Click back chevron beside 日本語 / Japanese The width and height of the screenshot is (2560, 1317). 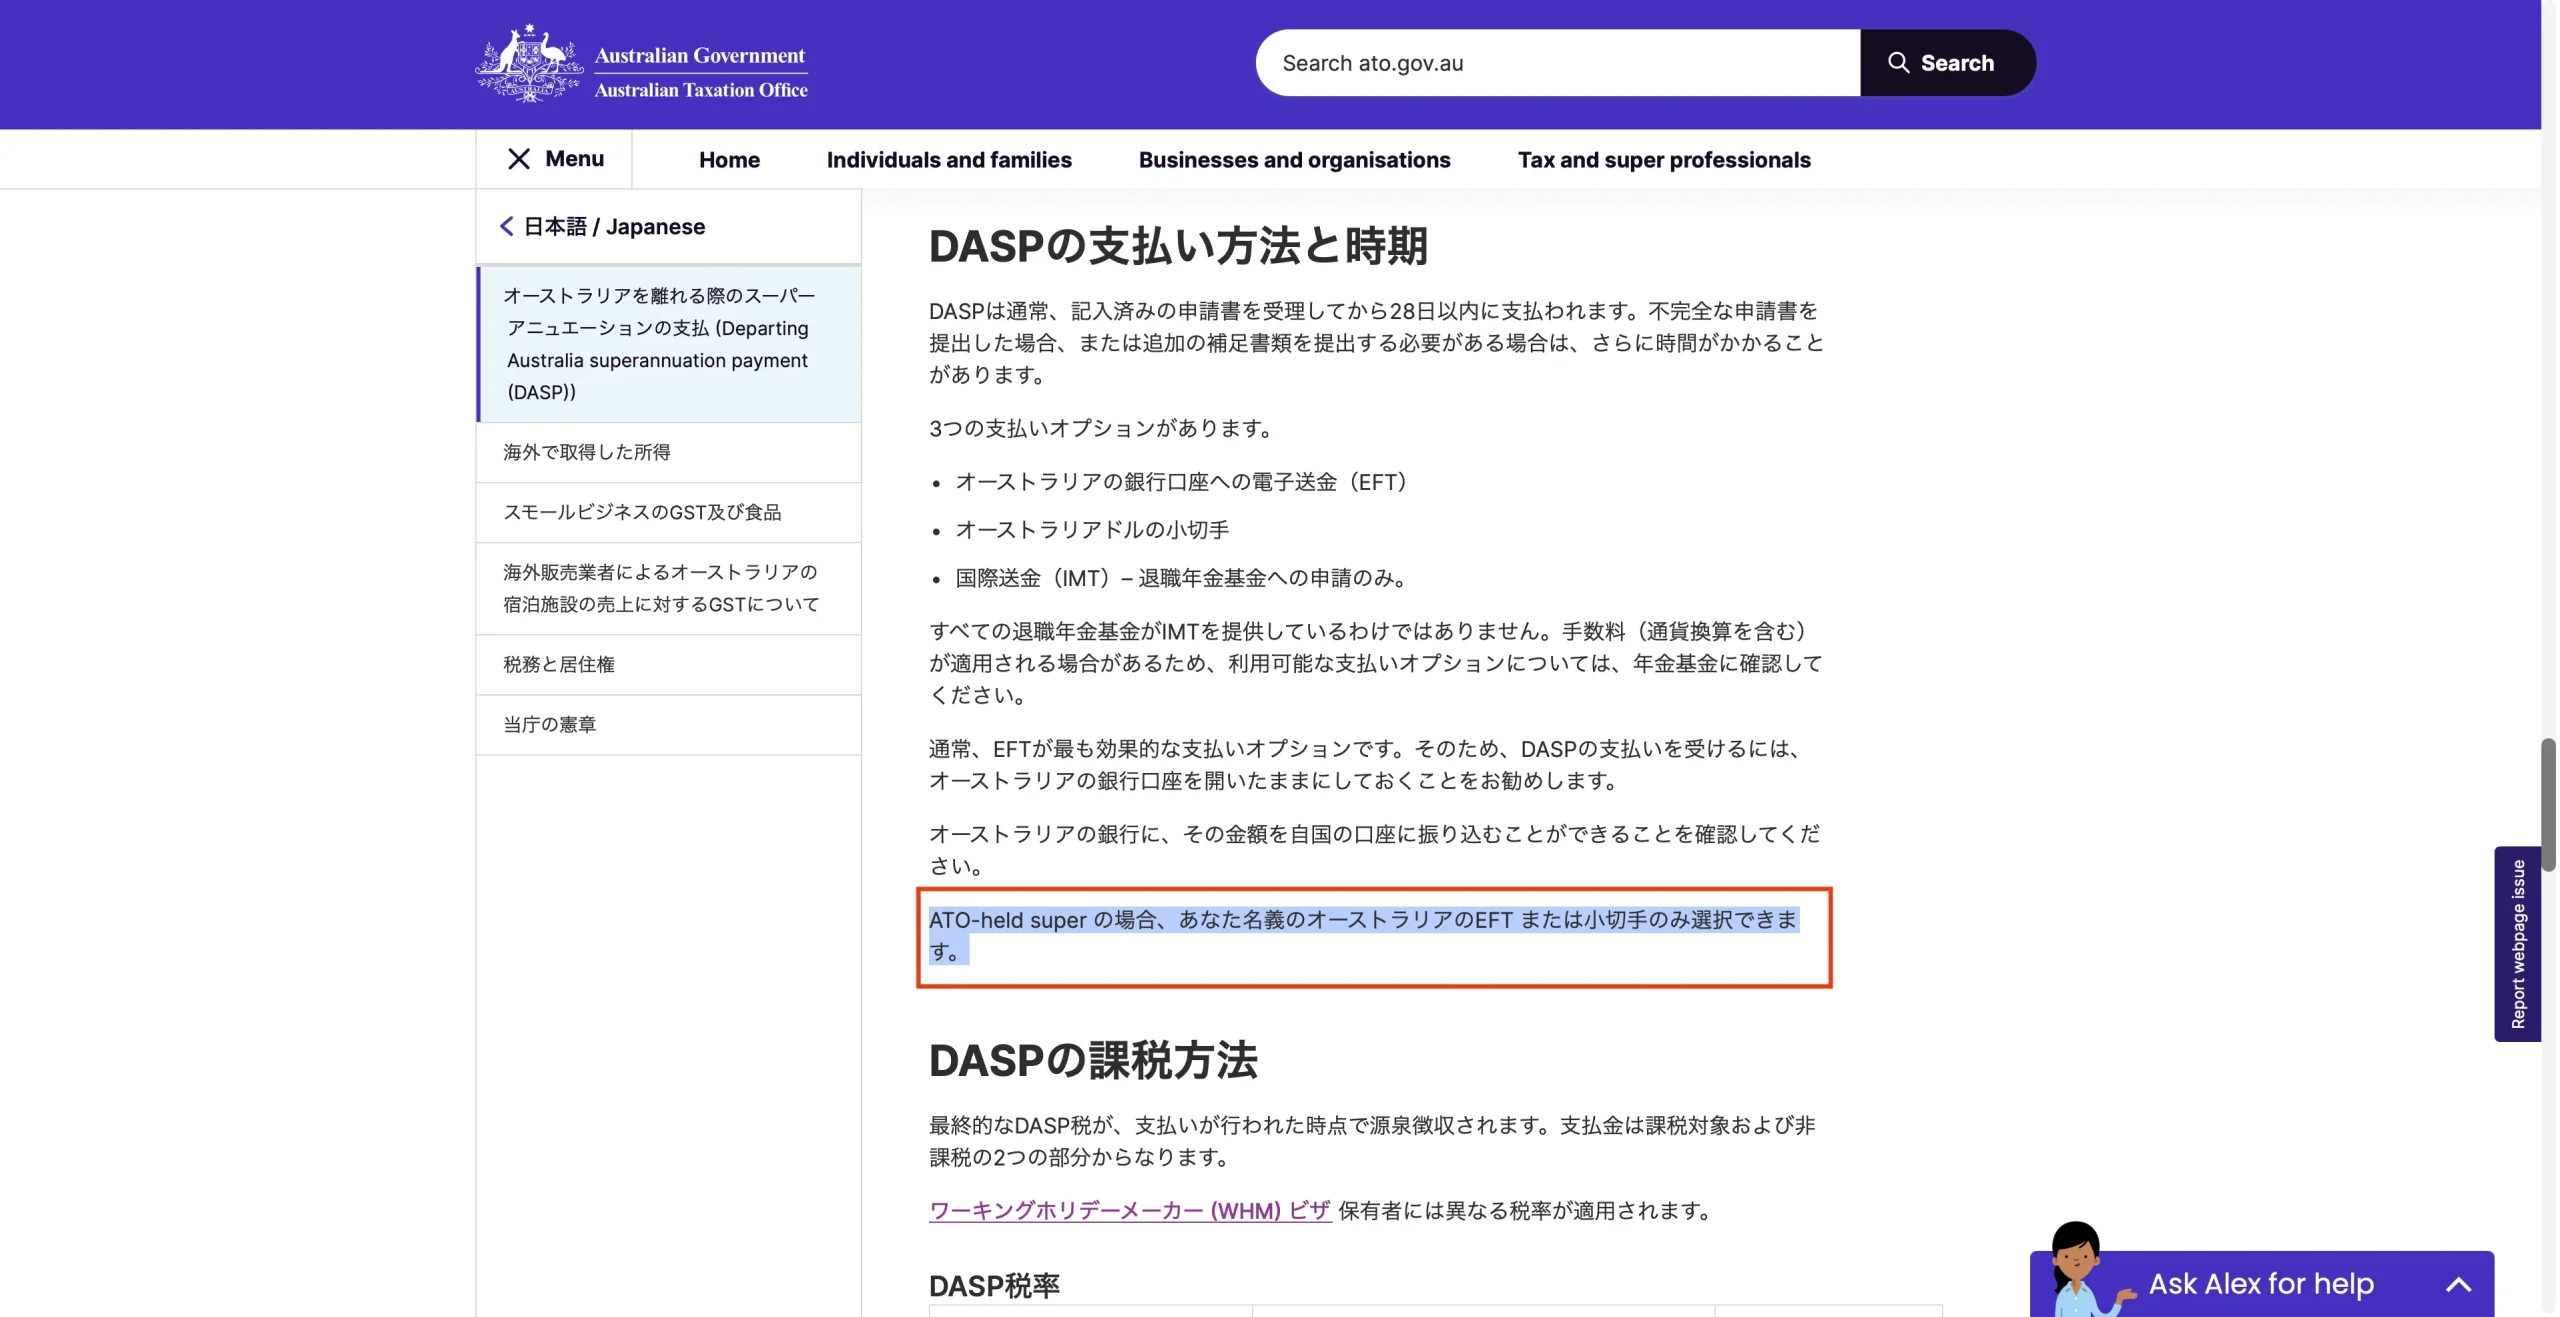507,227
